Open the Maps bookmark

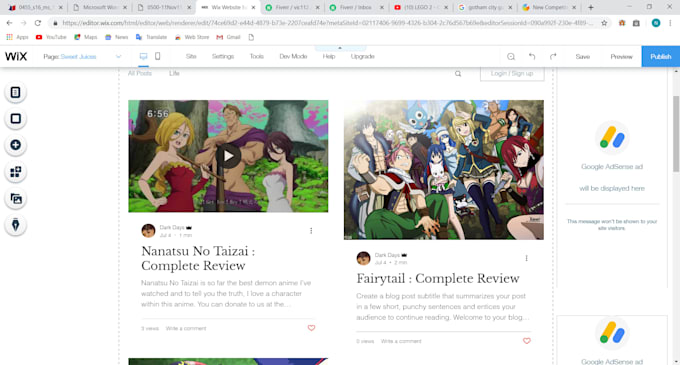click(86, 37)
